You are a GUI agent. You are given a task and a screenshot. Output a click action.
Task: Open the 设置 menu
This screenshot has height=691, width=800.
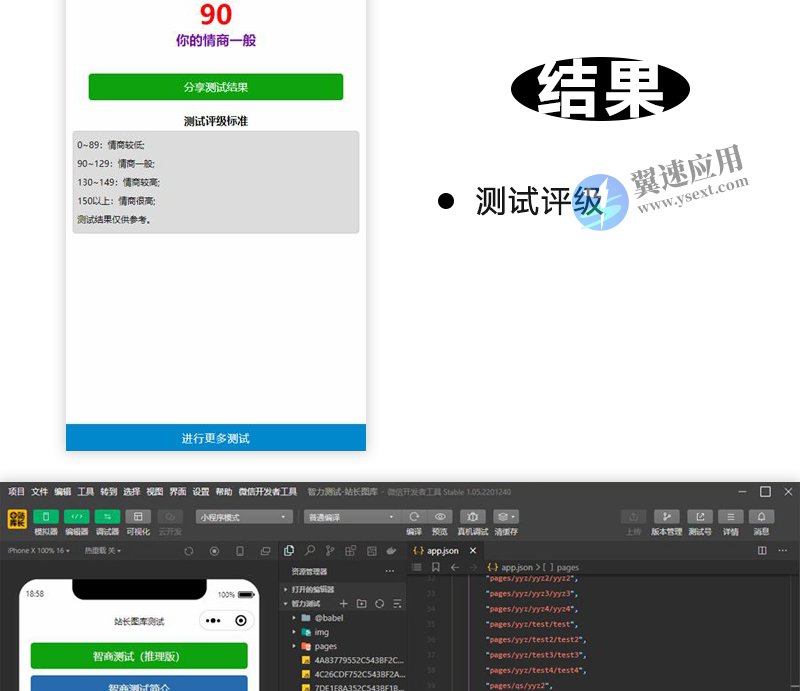[200, 491]
